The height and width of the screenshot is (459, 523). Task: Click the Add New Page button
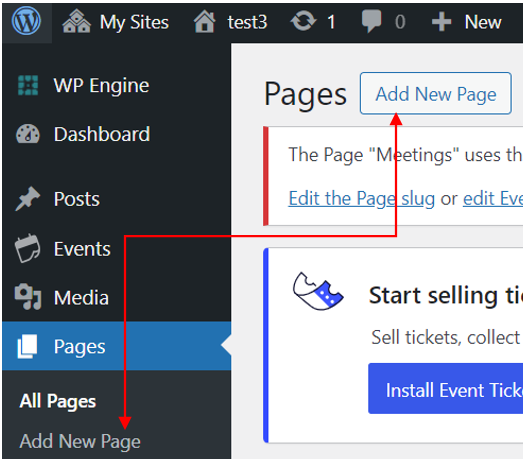coord(436,93)
